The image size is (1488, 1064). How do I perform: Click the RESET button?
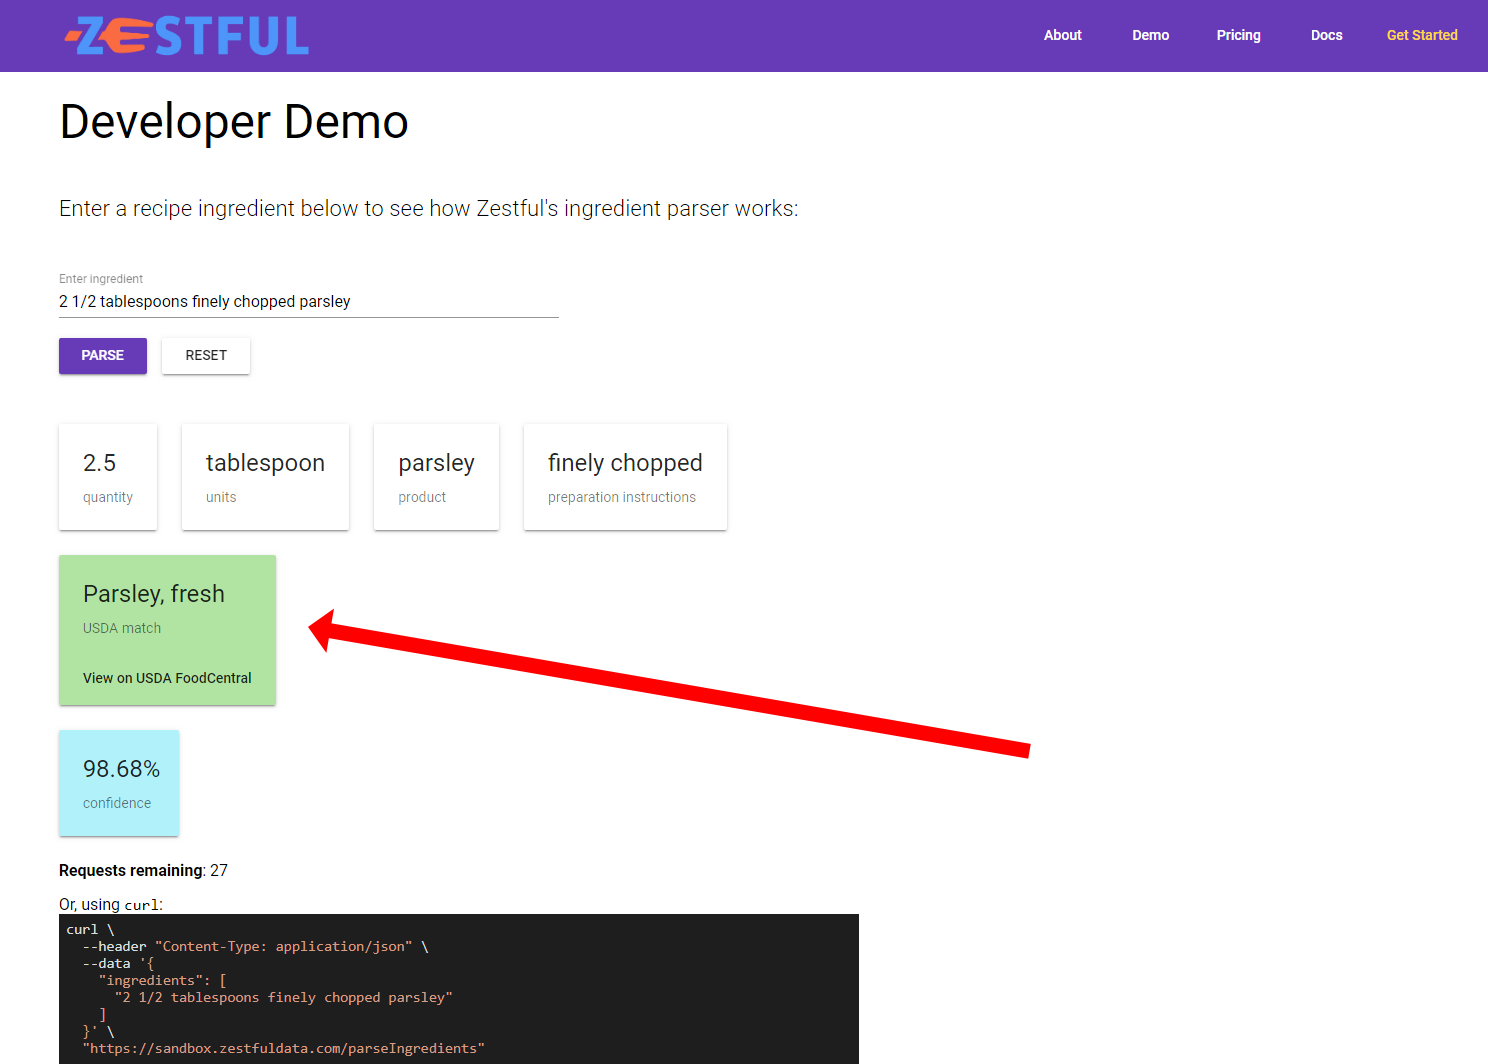click(206, 356)
